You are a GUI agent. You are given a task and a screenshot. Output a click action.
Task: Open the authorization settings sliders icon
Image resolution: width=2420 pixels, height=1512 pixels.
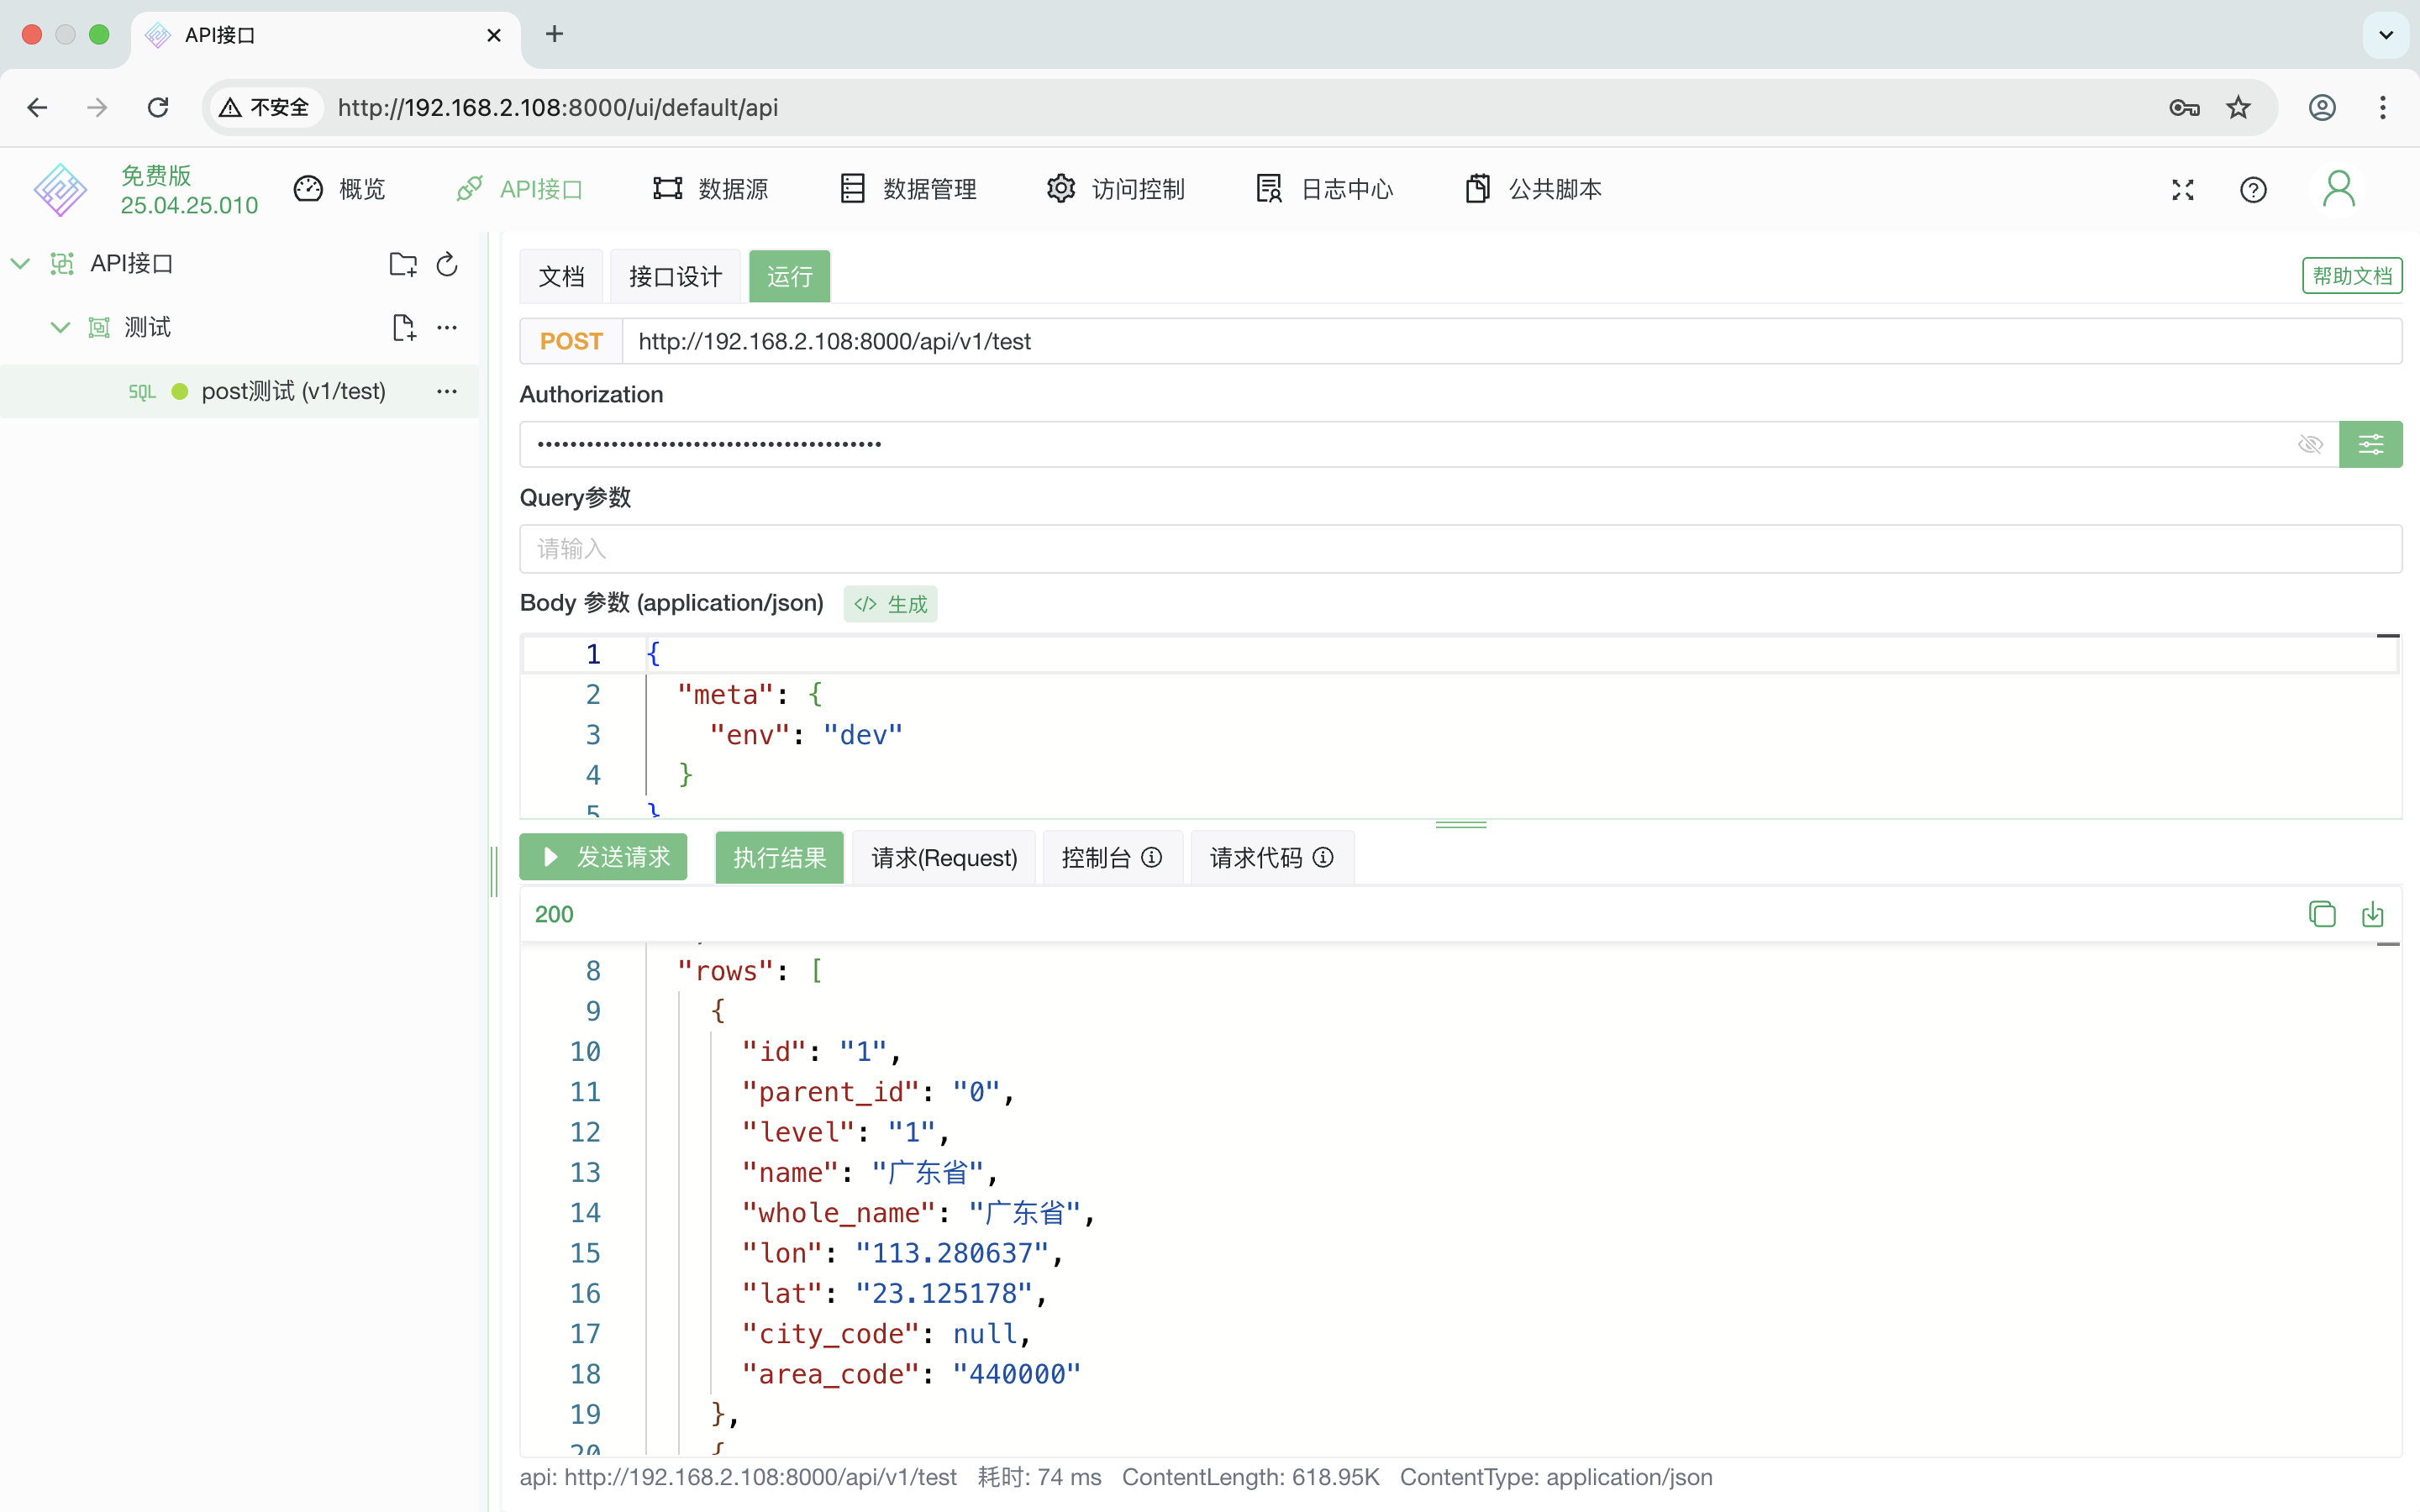[x=2370, y=444]
